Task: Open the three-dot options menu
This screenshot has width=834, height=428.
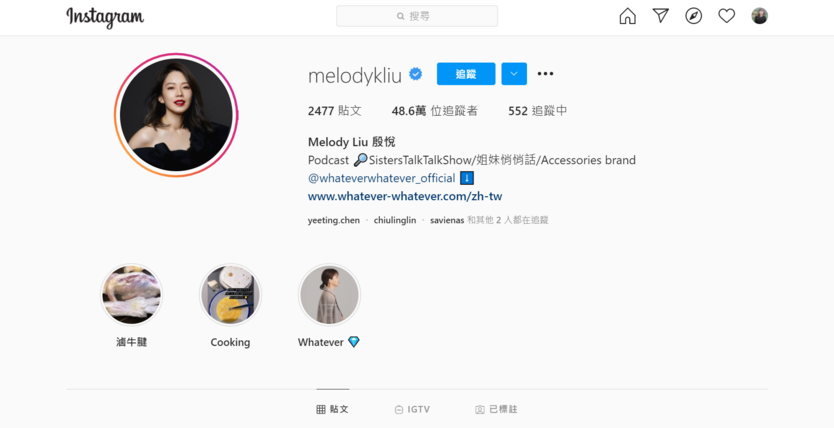Action: (x=545, y=74)
